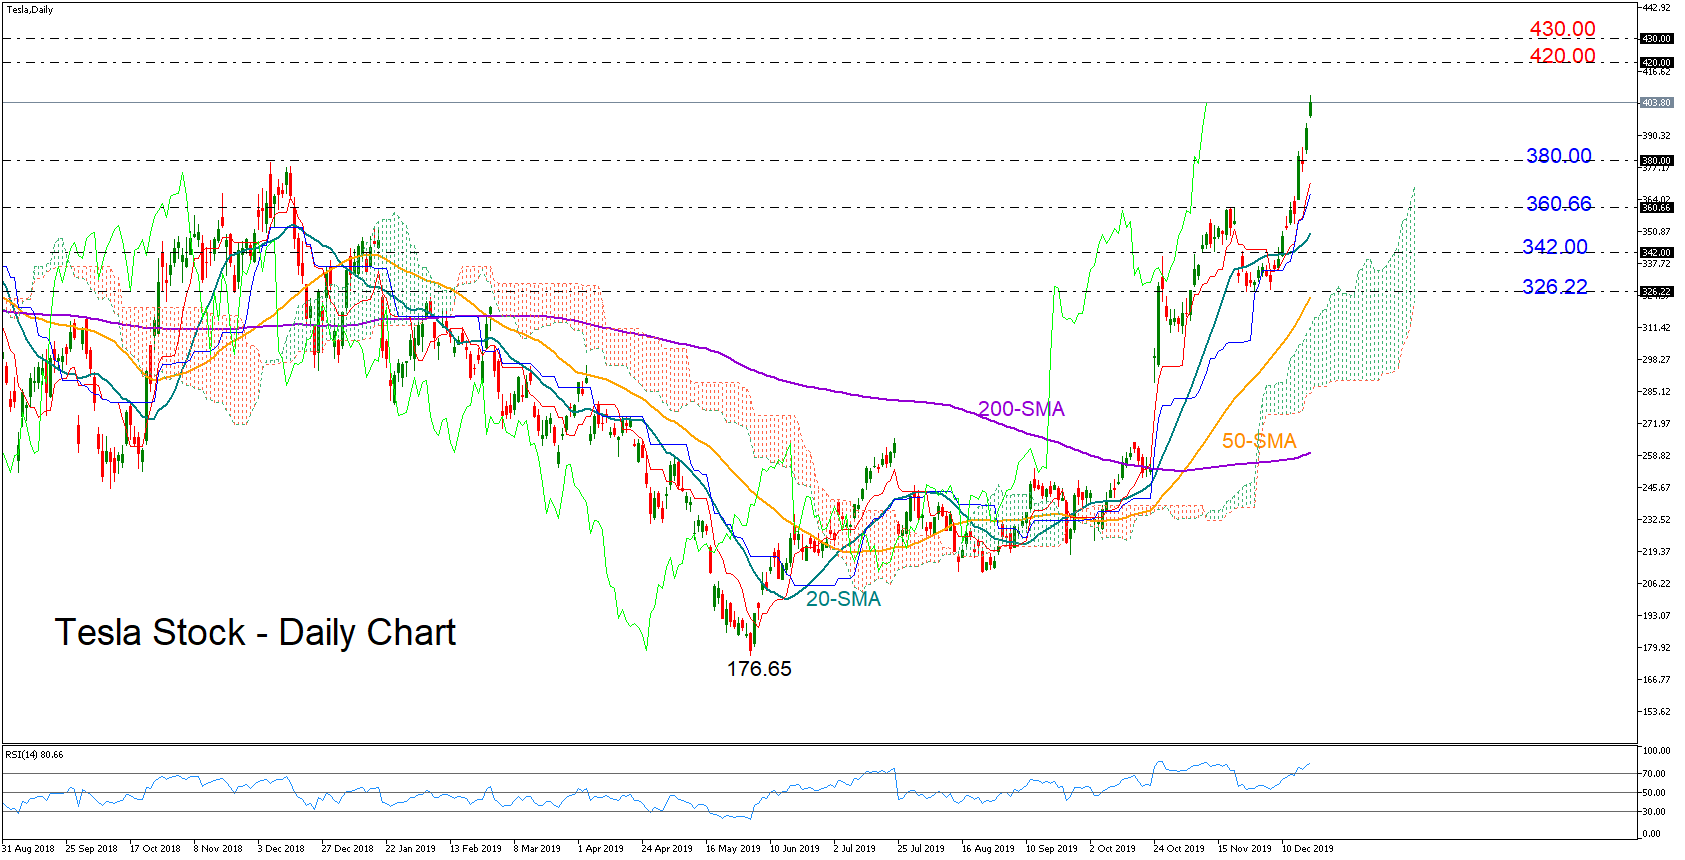
Task: Click the blue "326.22" support label
Action: click(1555, 287)
